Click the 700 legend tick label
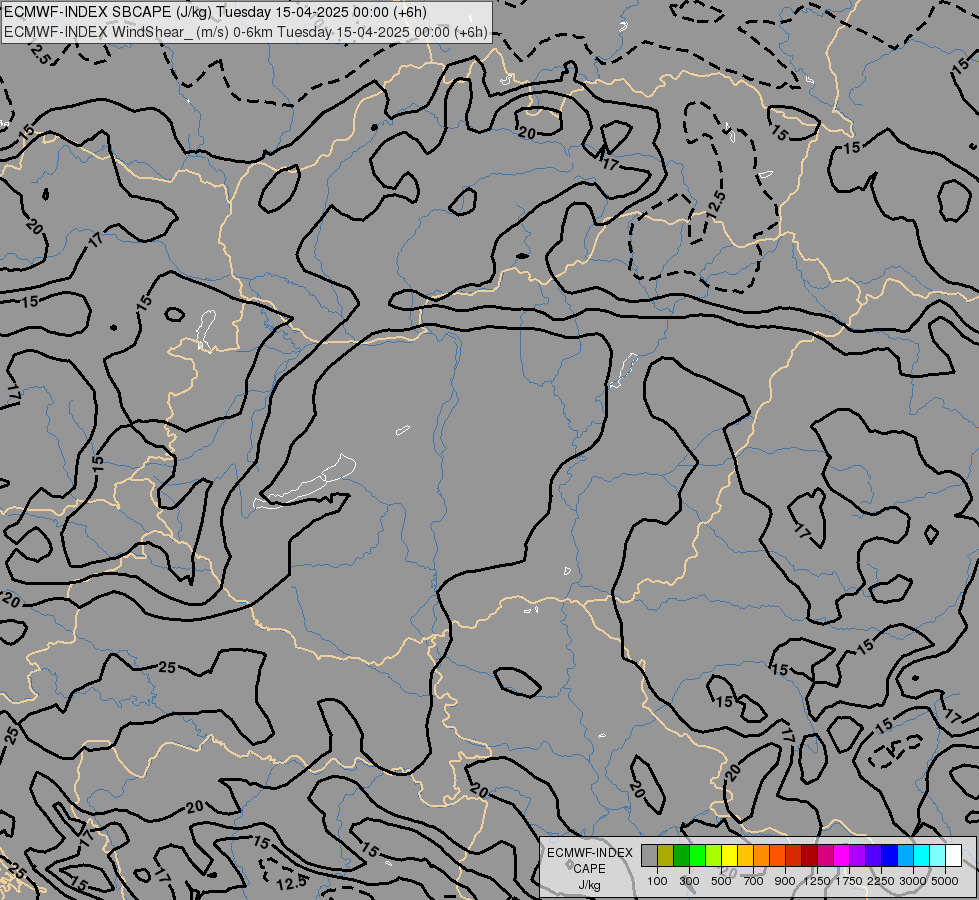The image size is (979, 900). [x=754, y=881]
